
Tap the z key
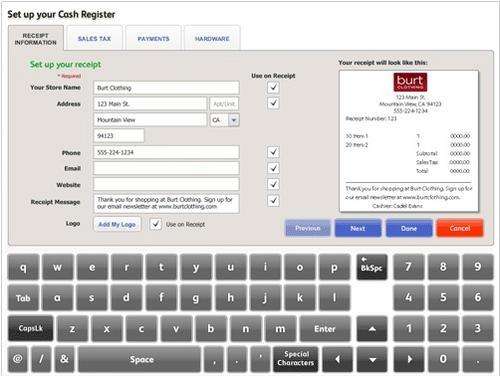click(72, 329)
